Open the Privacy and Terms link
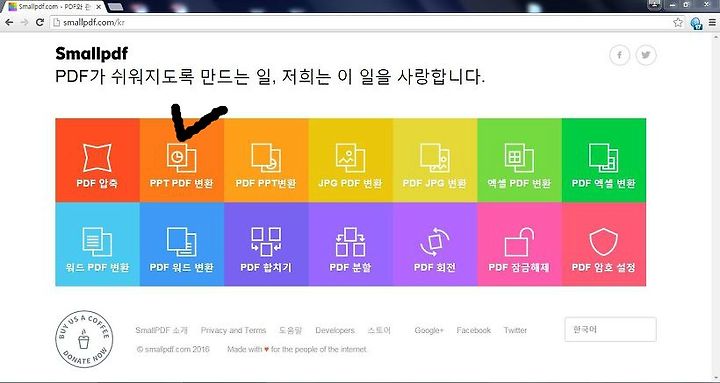Image resolution: width=720 pixels, height=383 pixels. [x=233, y=330]
